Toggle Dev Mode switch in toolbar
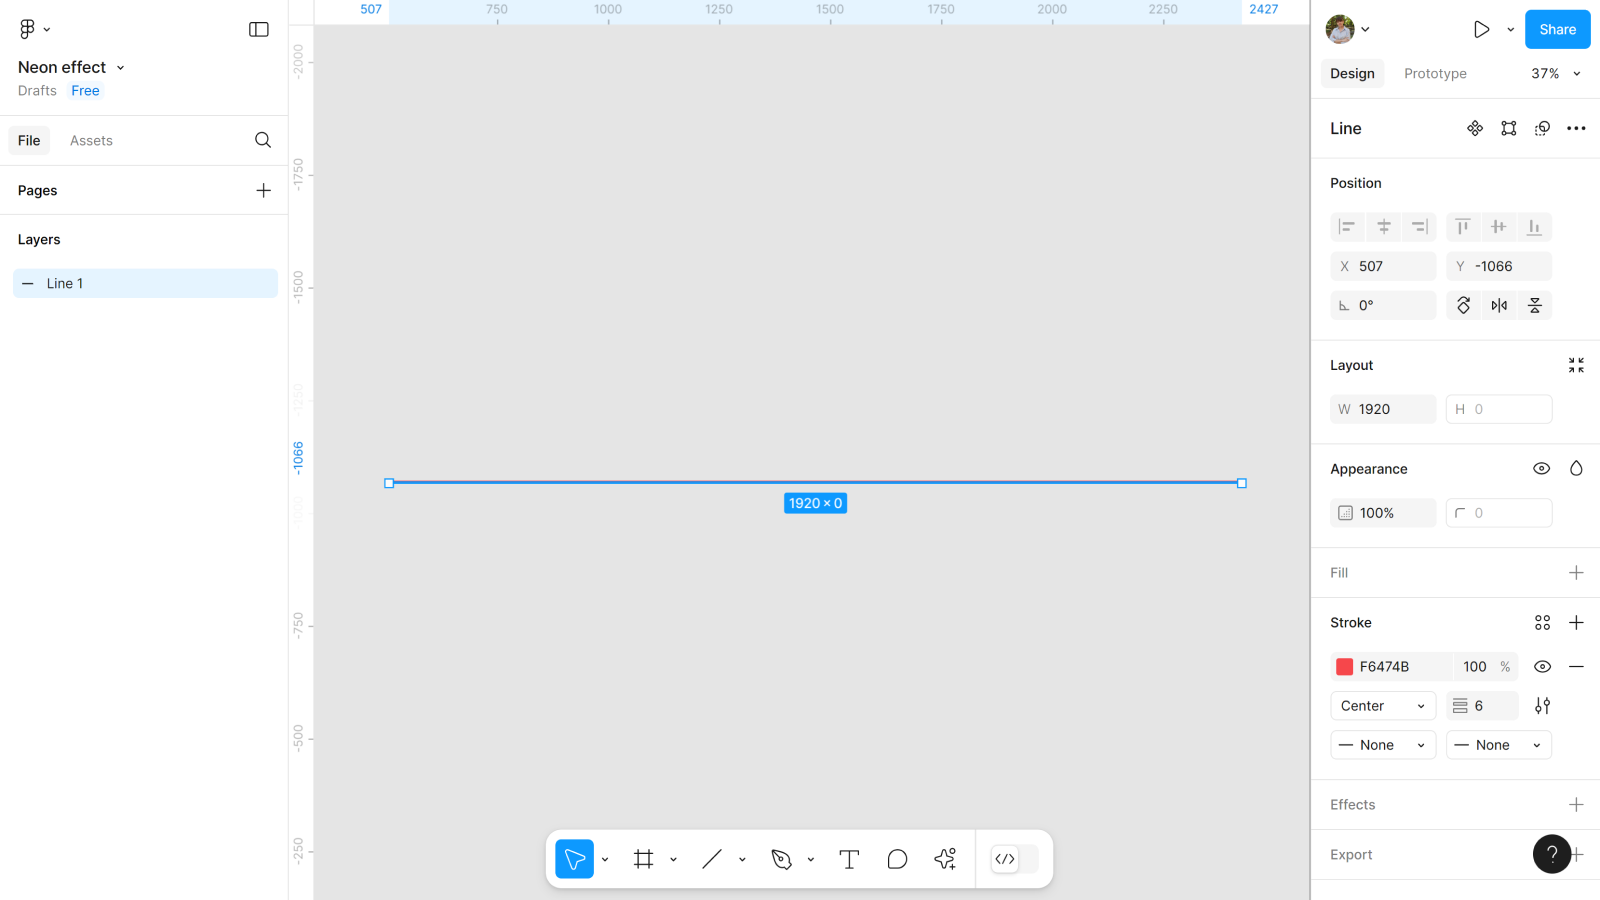Viewport: 1600px width, 900px height. [x=1014, y=859]
